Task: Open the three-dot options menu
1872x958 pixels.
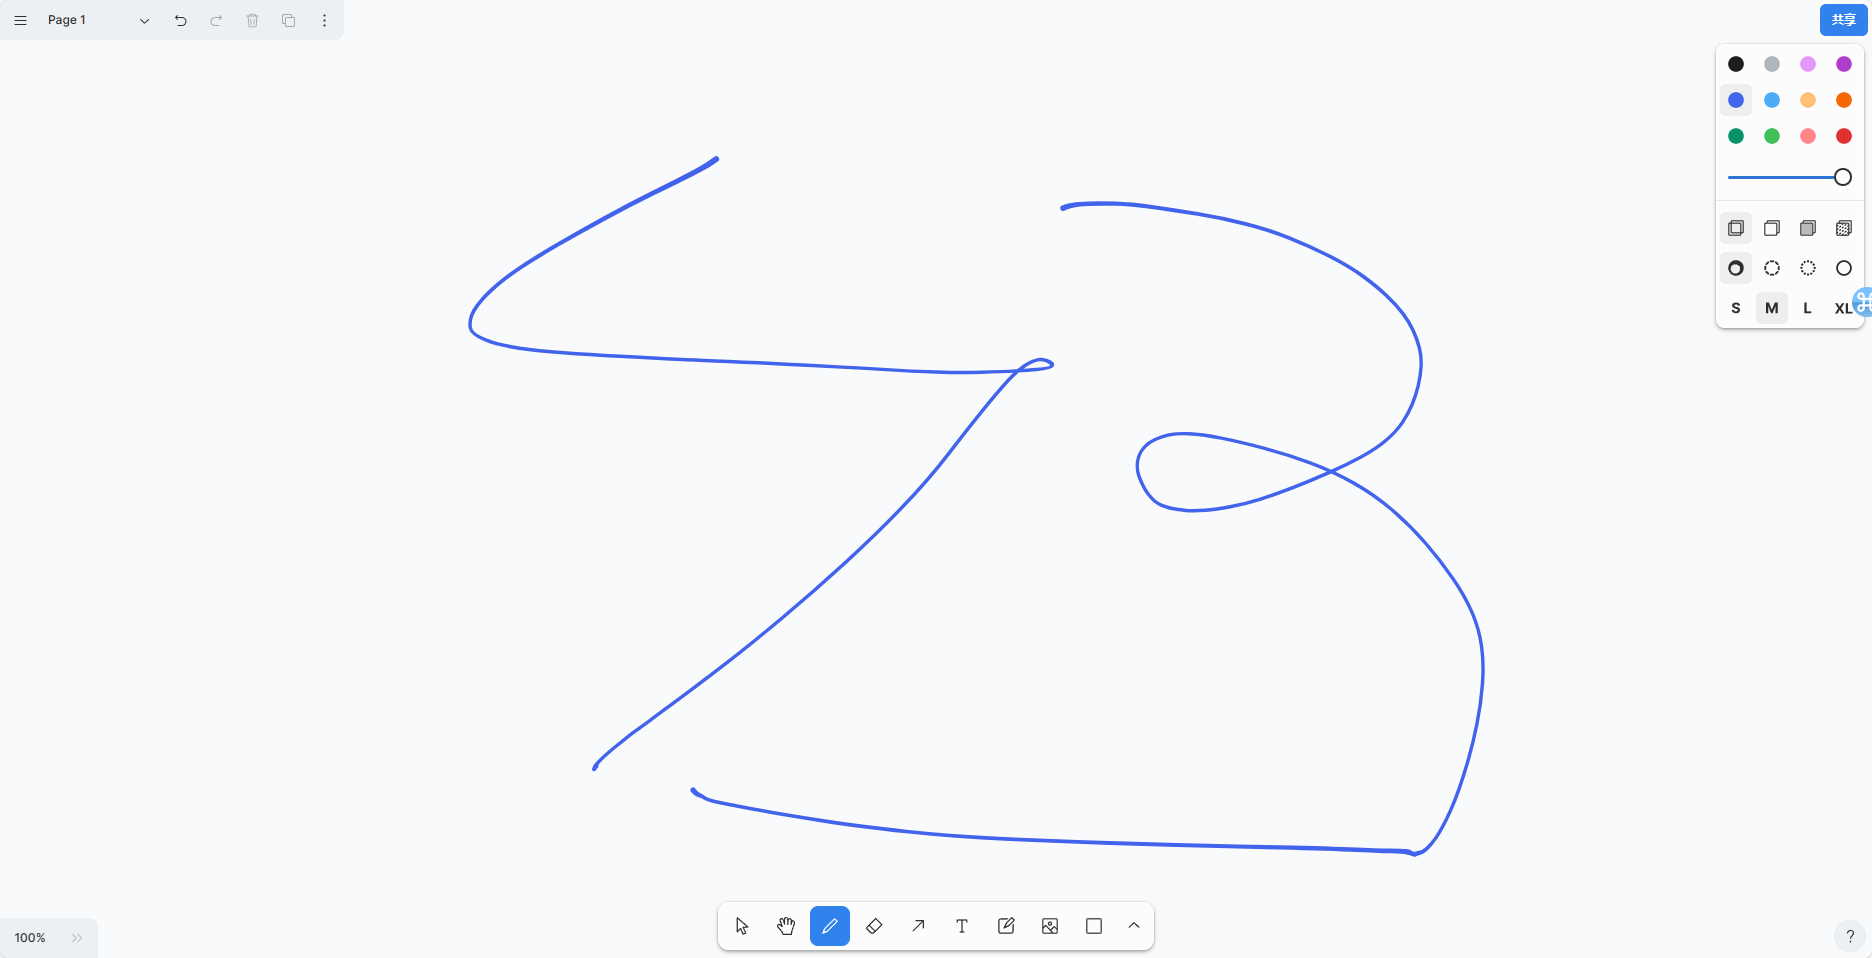Action: (324, 20)
